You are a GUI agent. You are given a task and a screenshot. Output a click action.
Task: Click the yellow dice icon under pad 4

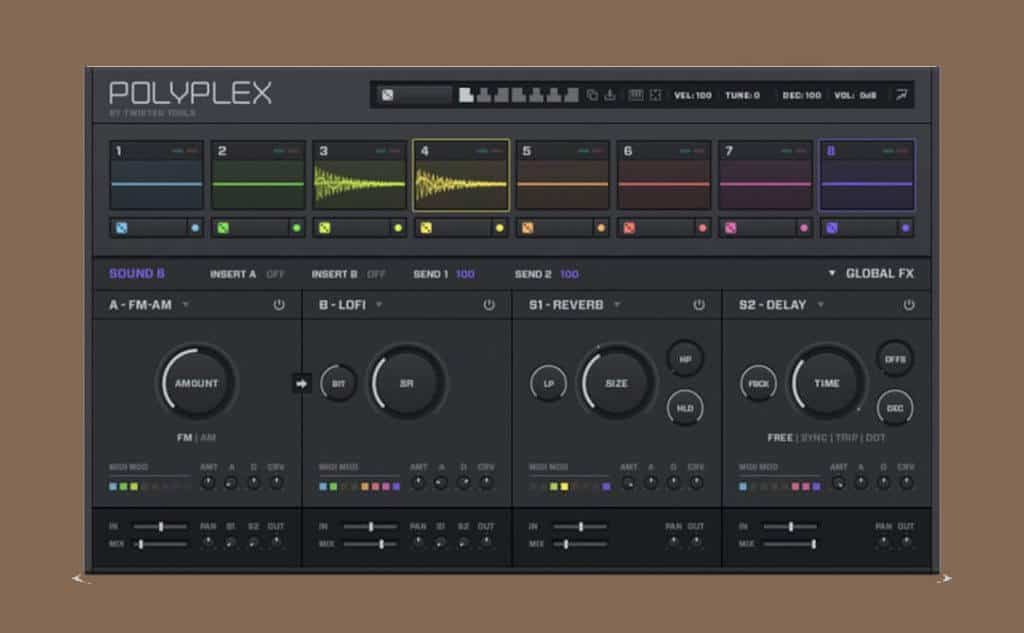click(426, 228)
